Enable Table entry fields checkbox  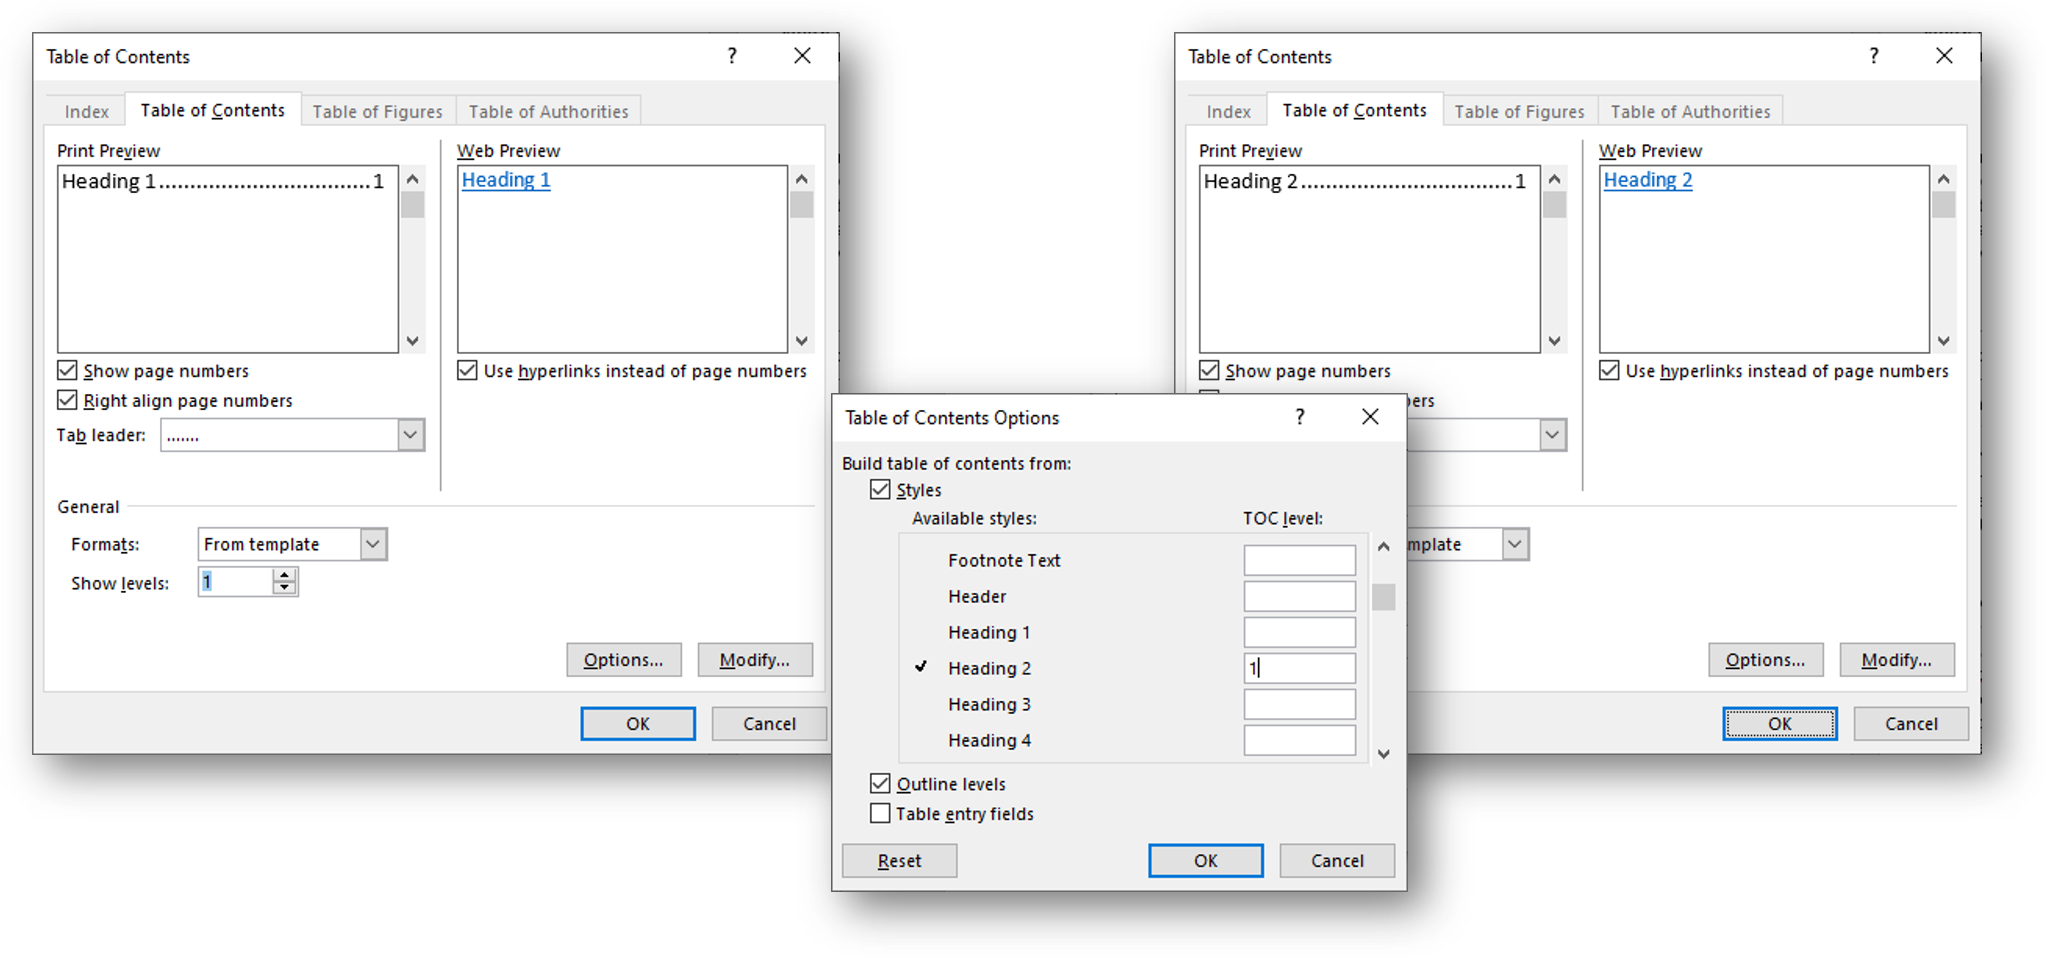(x=880, y=814)
